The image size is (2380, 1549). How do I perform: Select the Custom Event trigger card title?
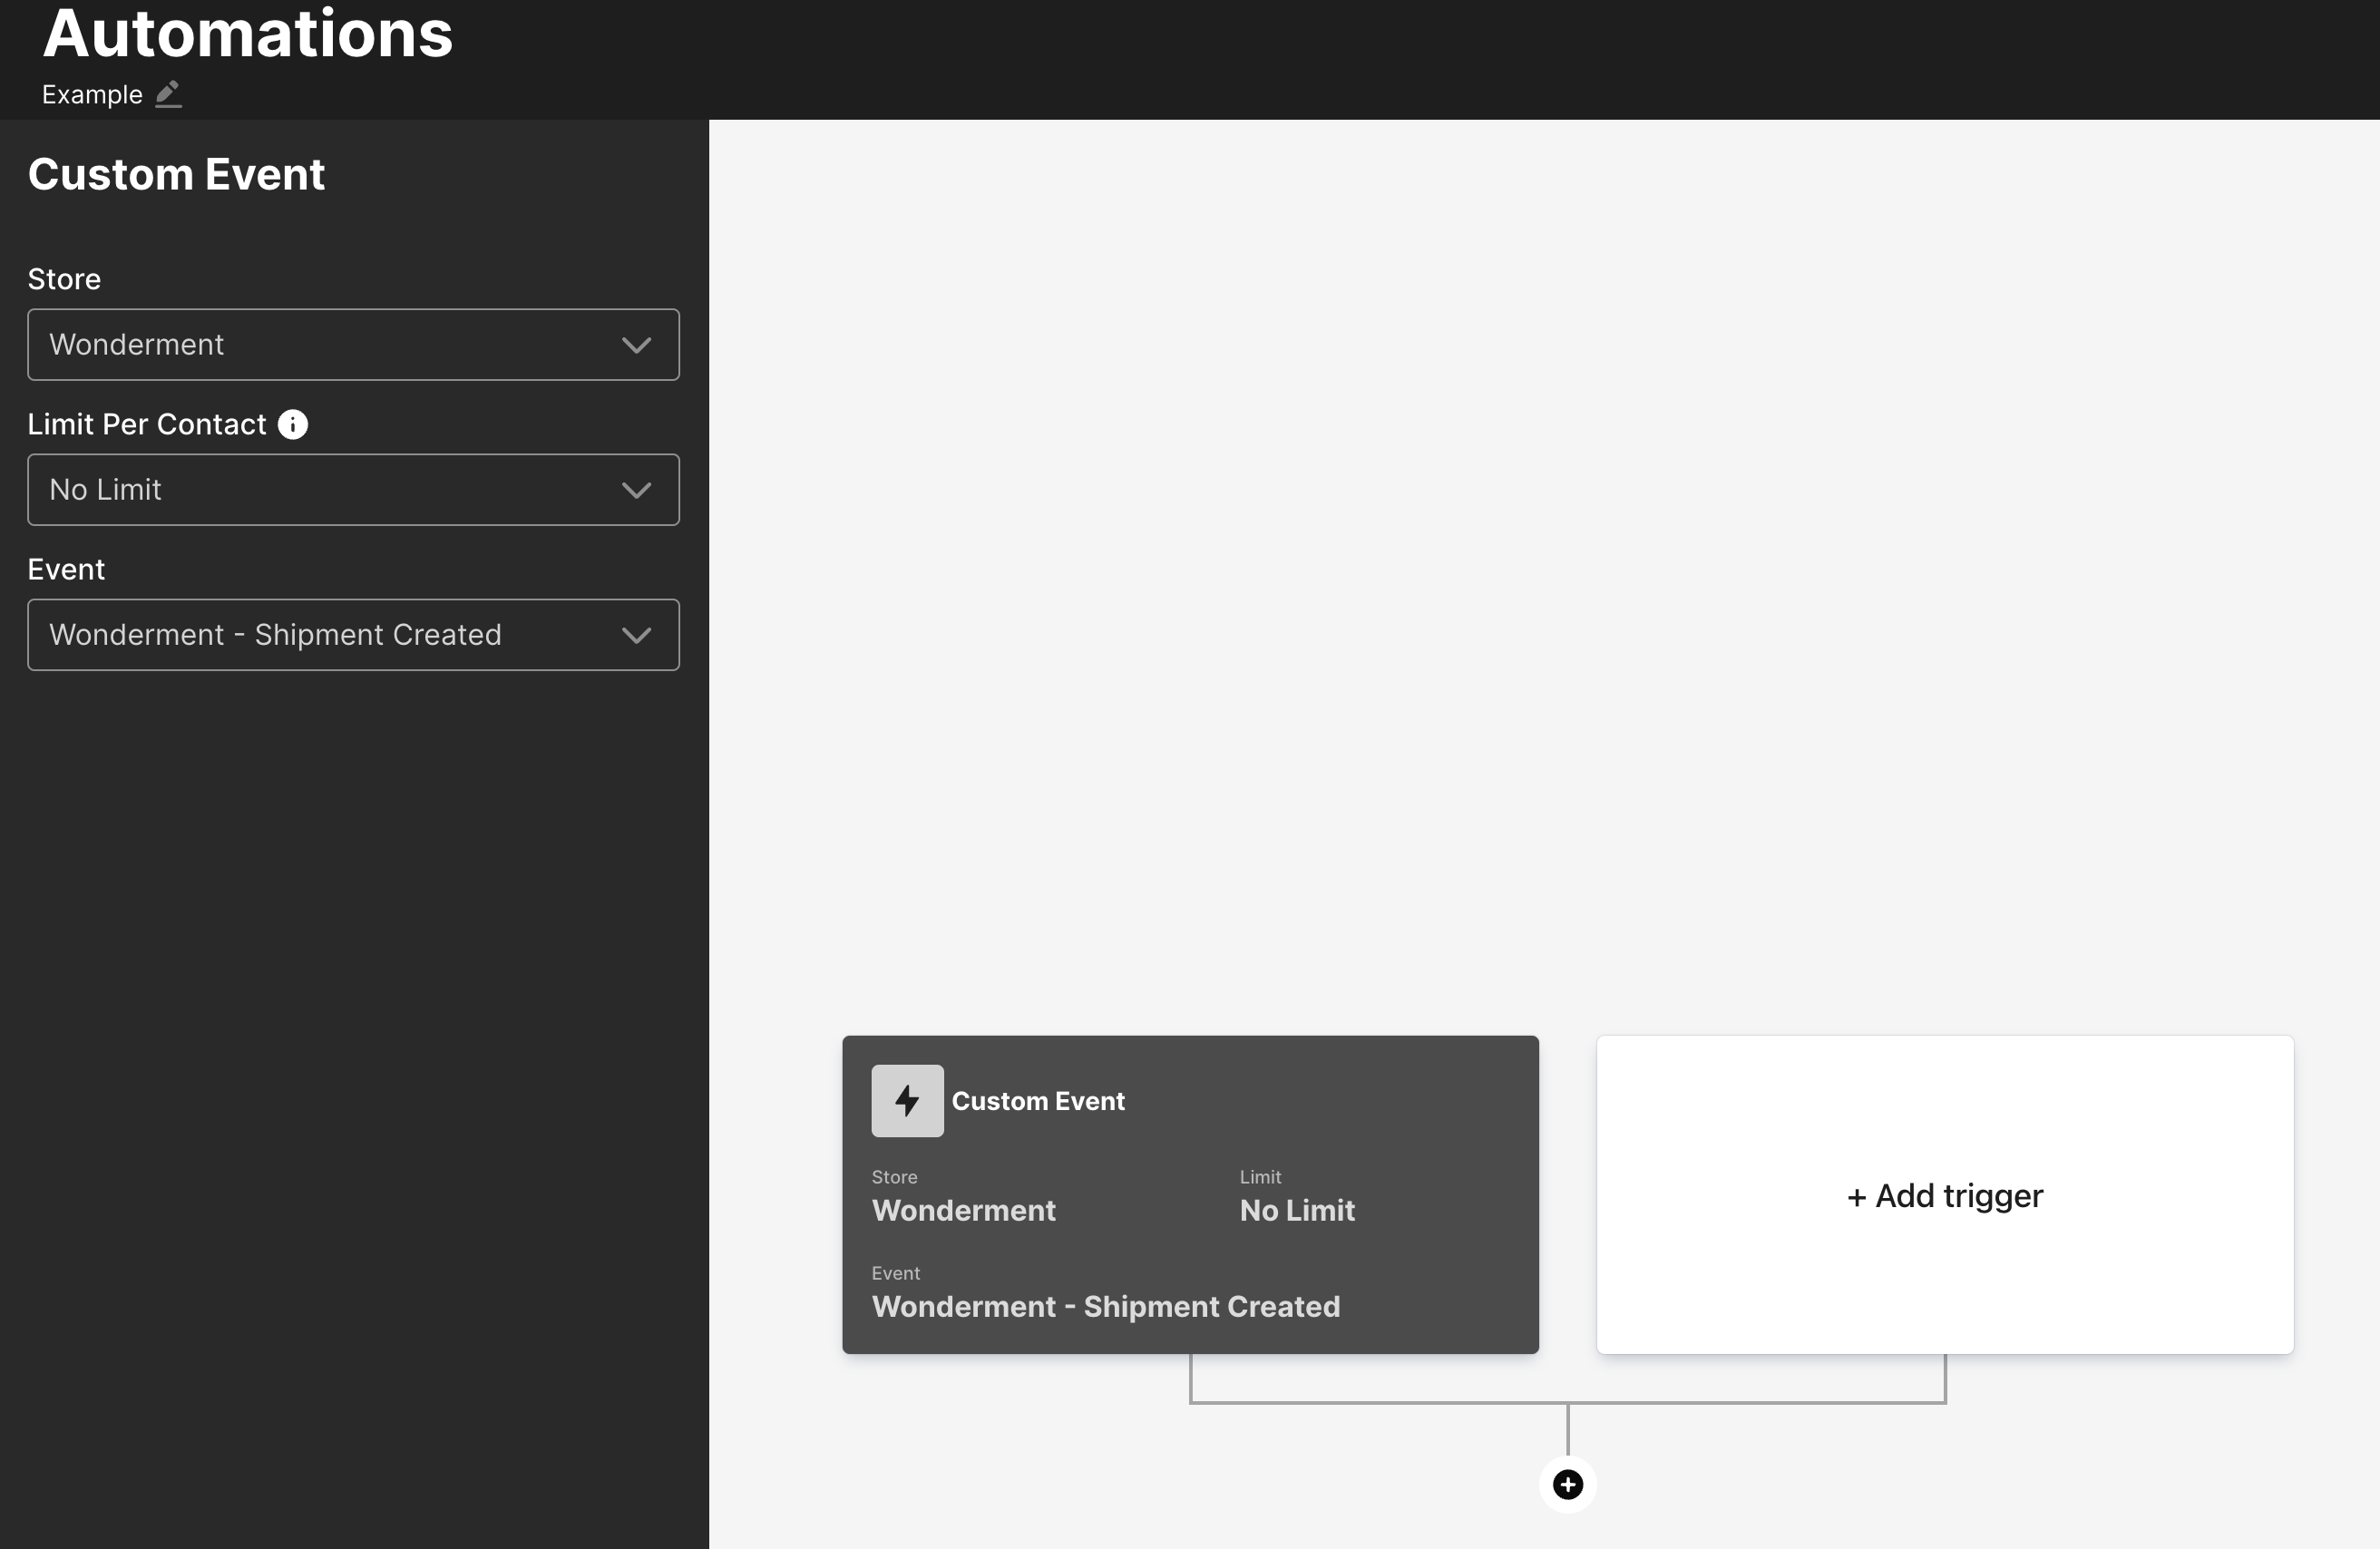click(1038, 1101)
